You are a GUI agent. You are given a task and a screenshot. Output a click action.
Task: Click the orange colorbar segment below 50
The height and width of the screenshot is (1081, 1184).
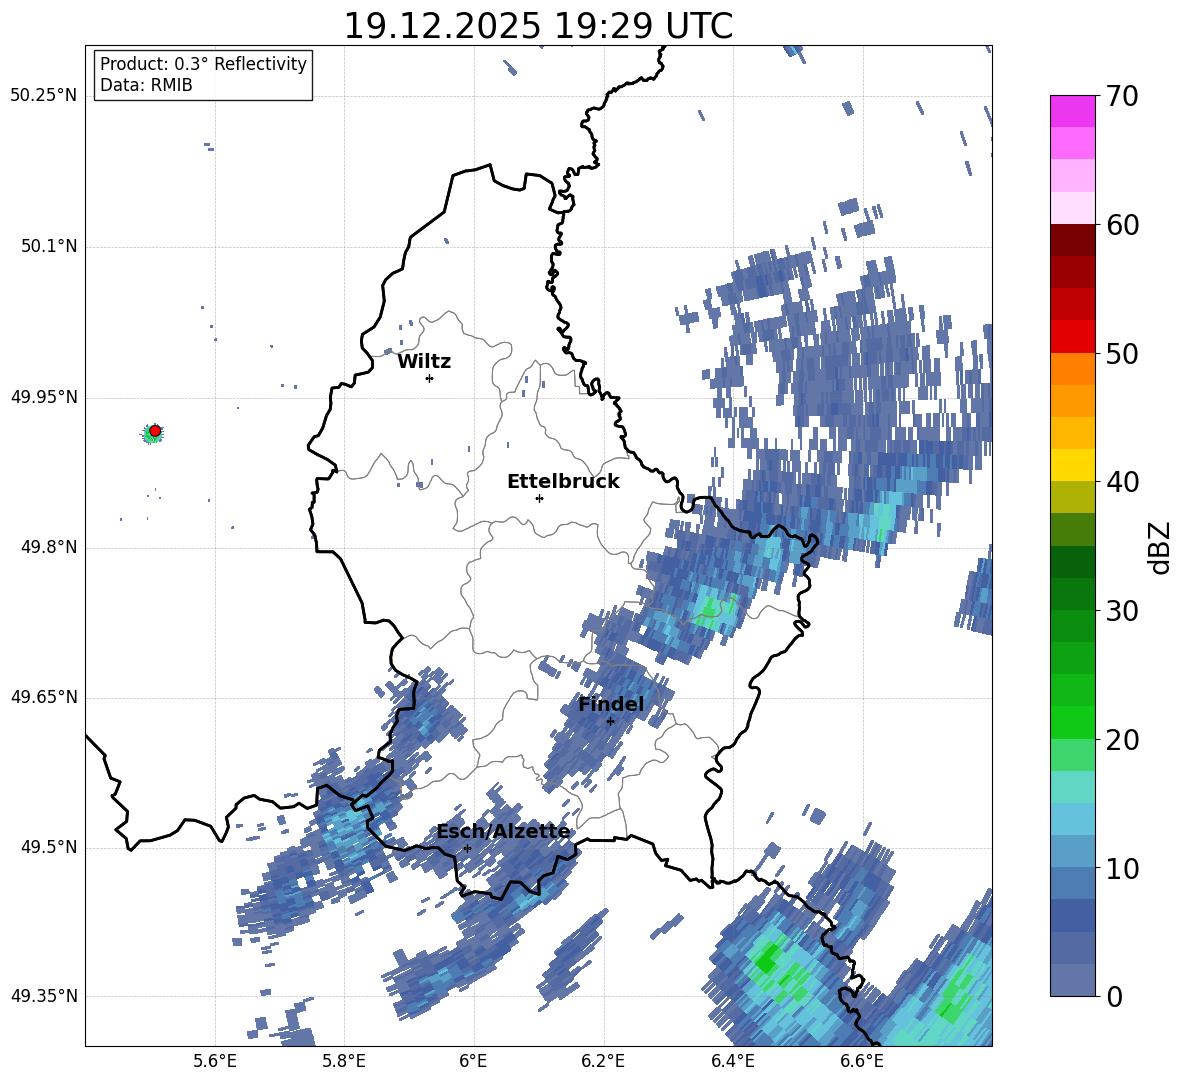coord(1072,368)
